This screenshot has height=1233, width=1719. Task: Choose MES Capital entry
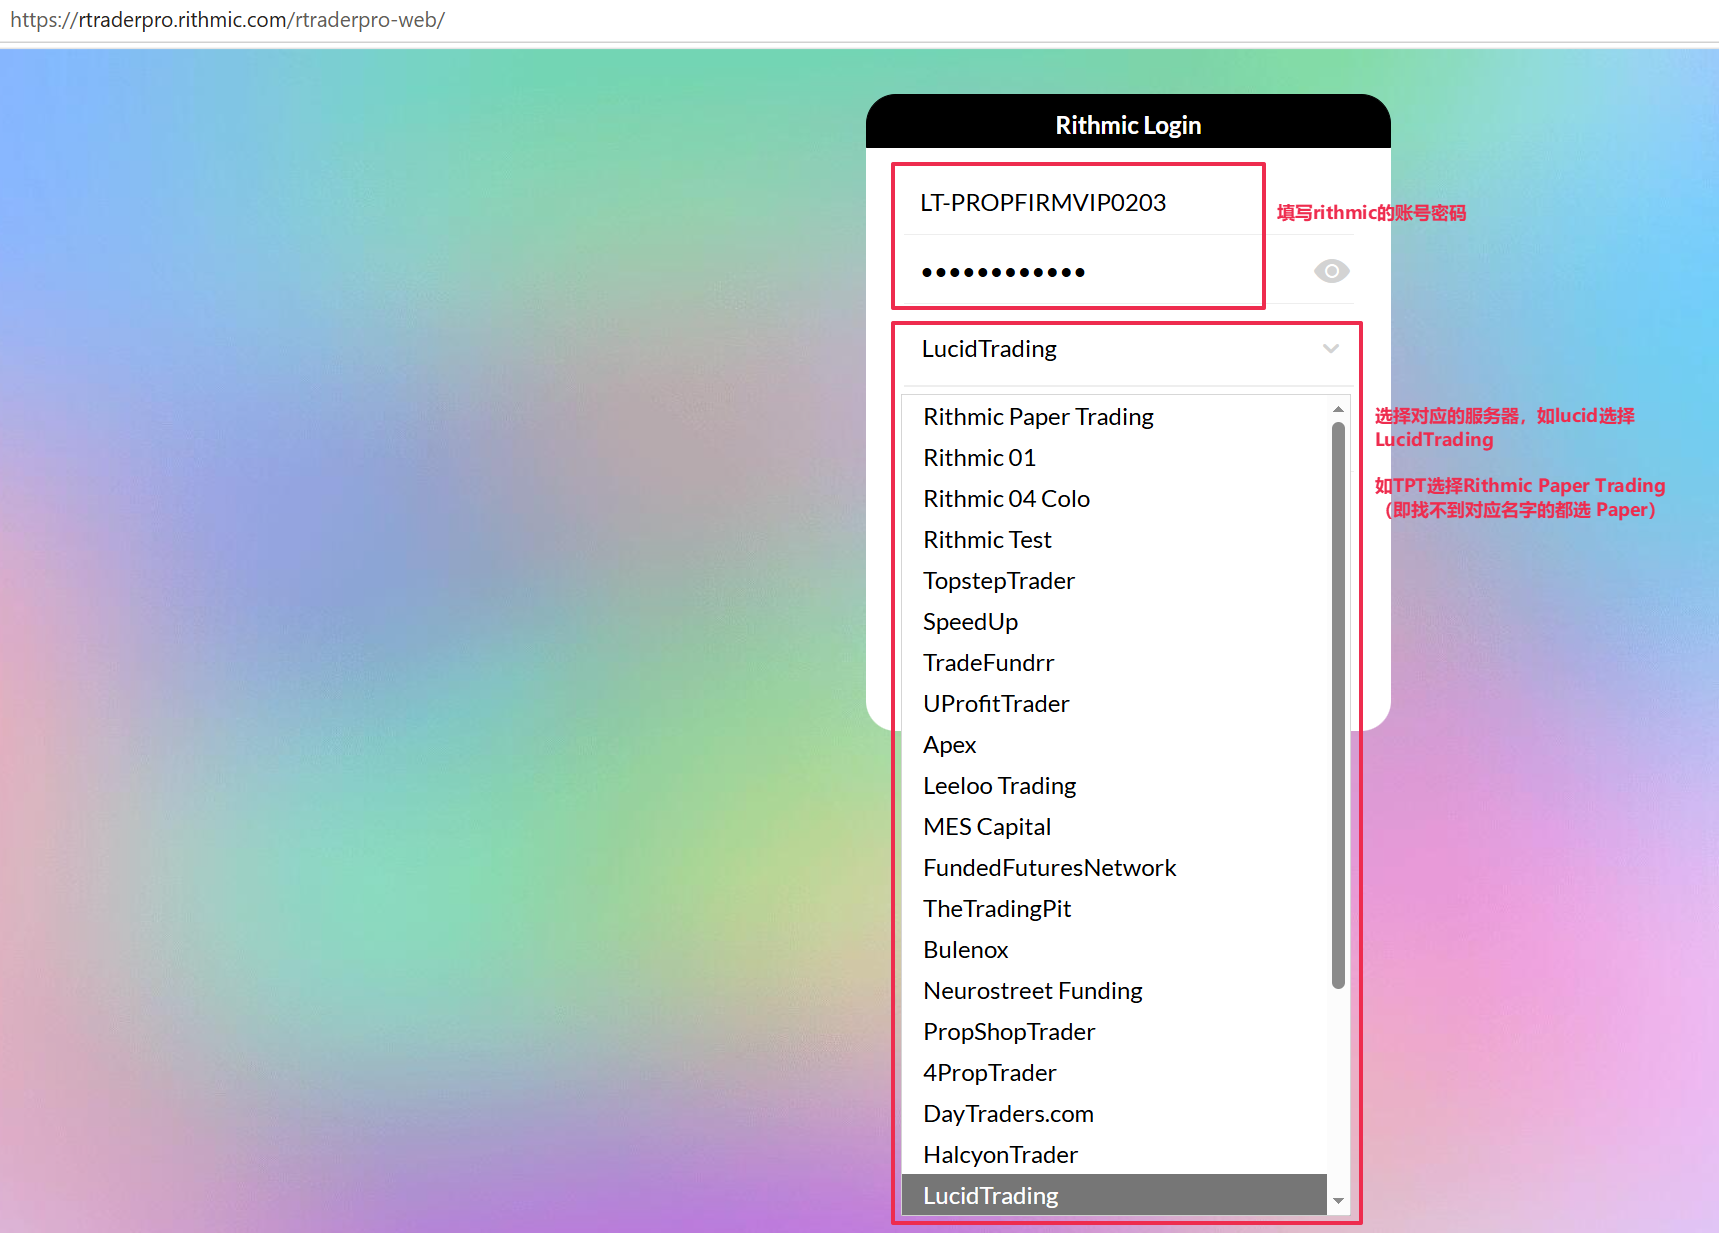[x=1114, y=827]
